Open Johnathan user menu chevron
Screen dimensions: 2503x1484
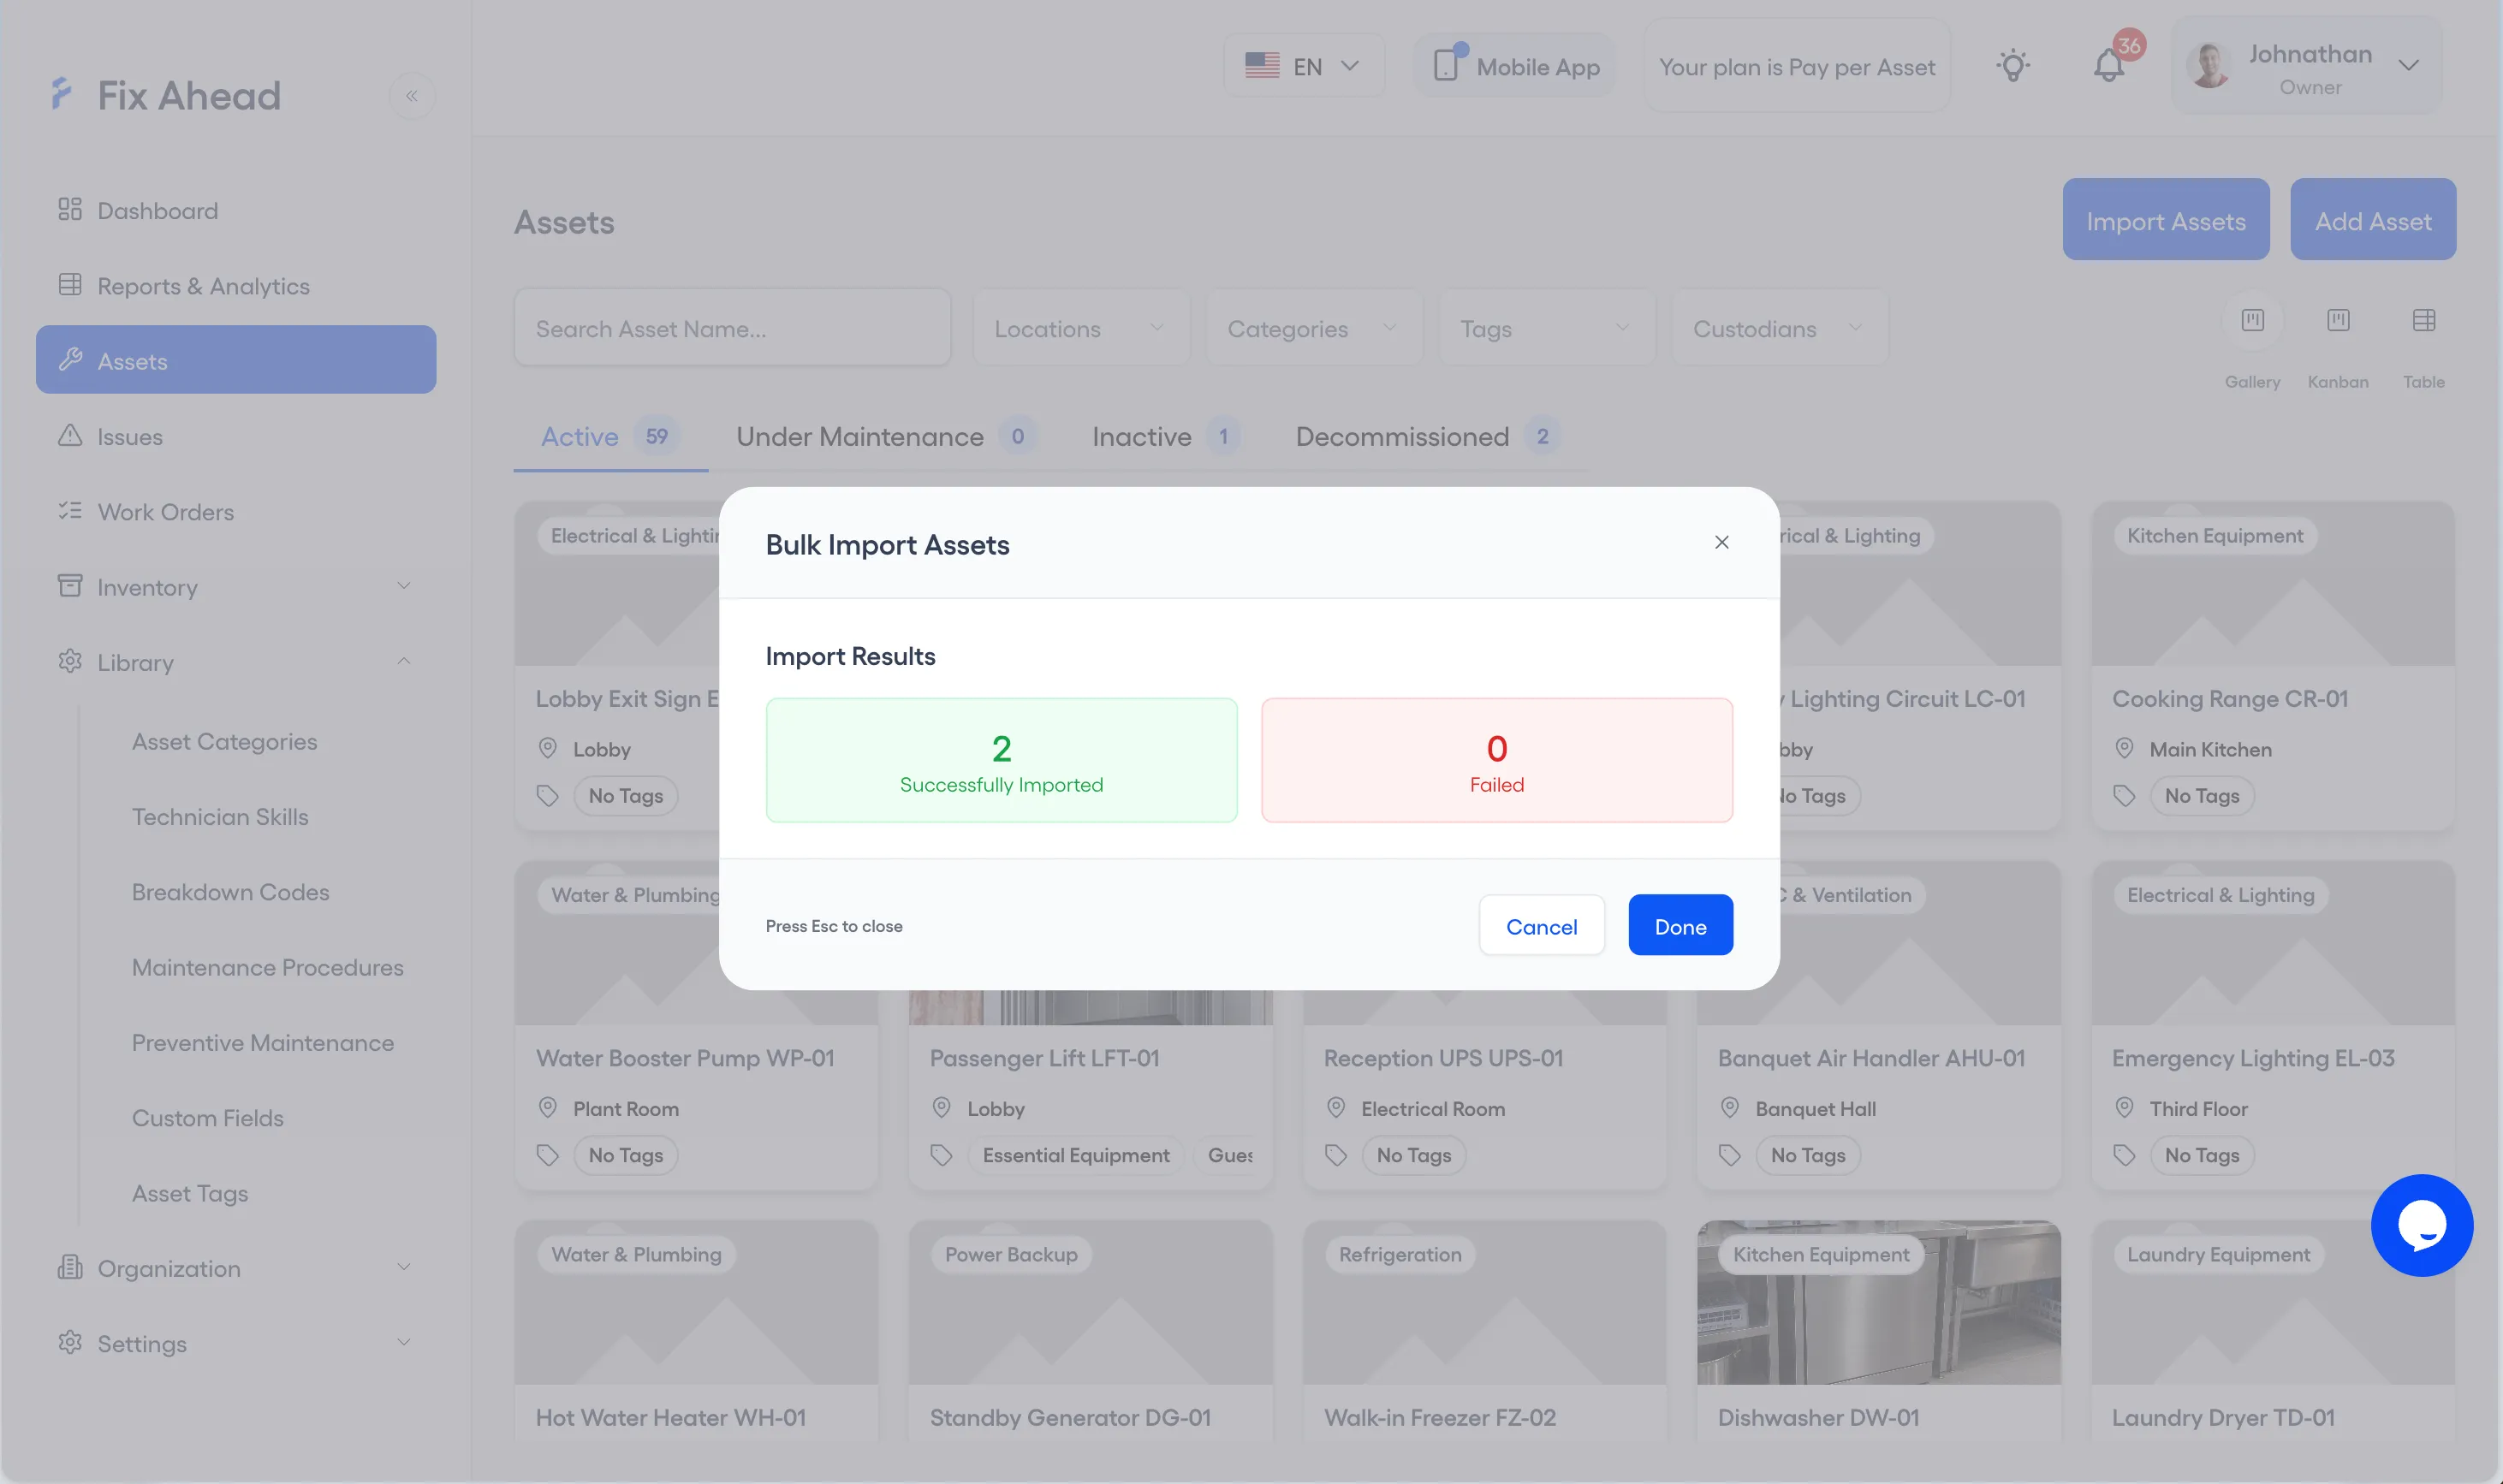[x=2408, y=66]
